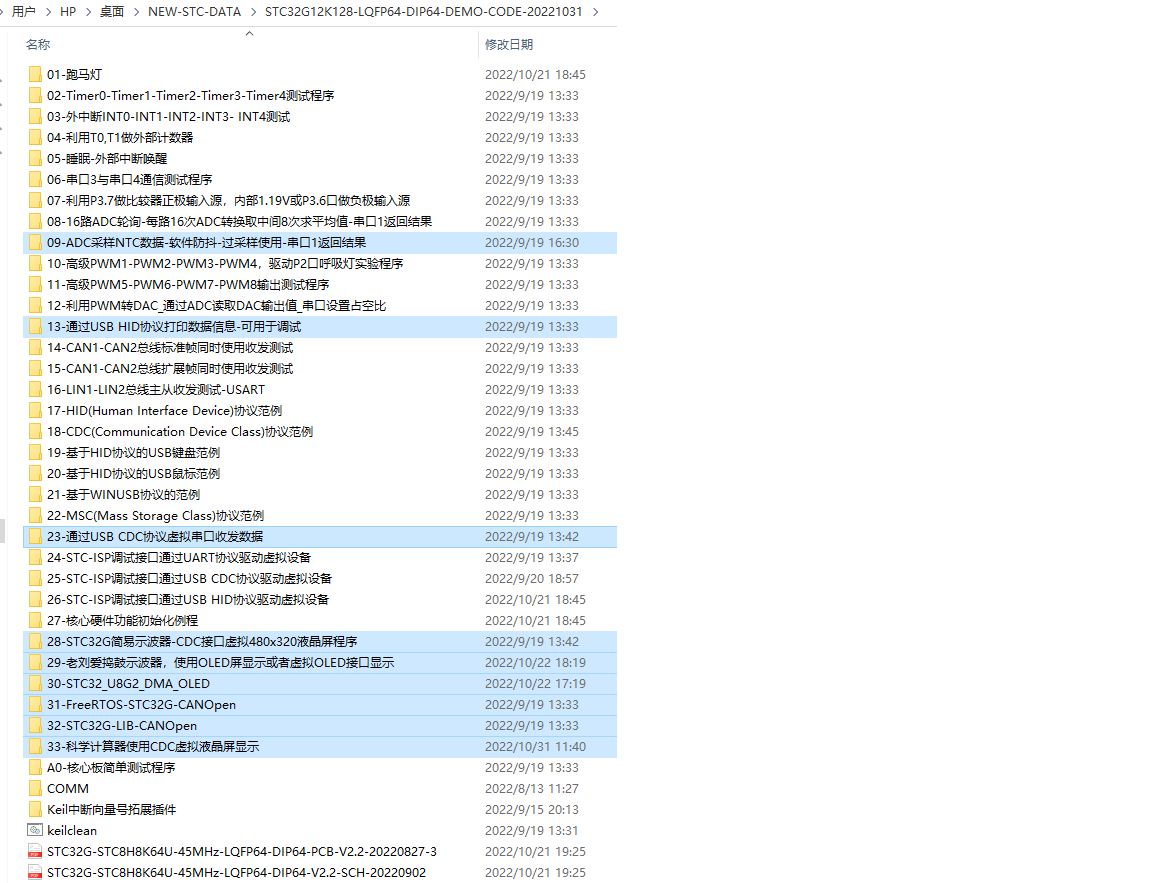The width and height of the screenshot is (1152, 883).
Task: Select folder name 24-STC-ISP调试接口通过UART协议驱动虚拟设备
Action: click(179, 558)
